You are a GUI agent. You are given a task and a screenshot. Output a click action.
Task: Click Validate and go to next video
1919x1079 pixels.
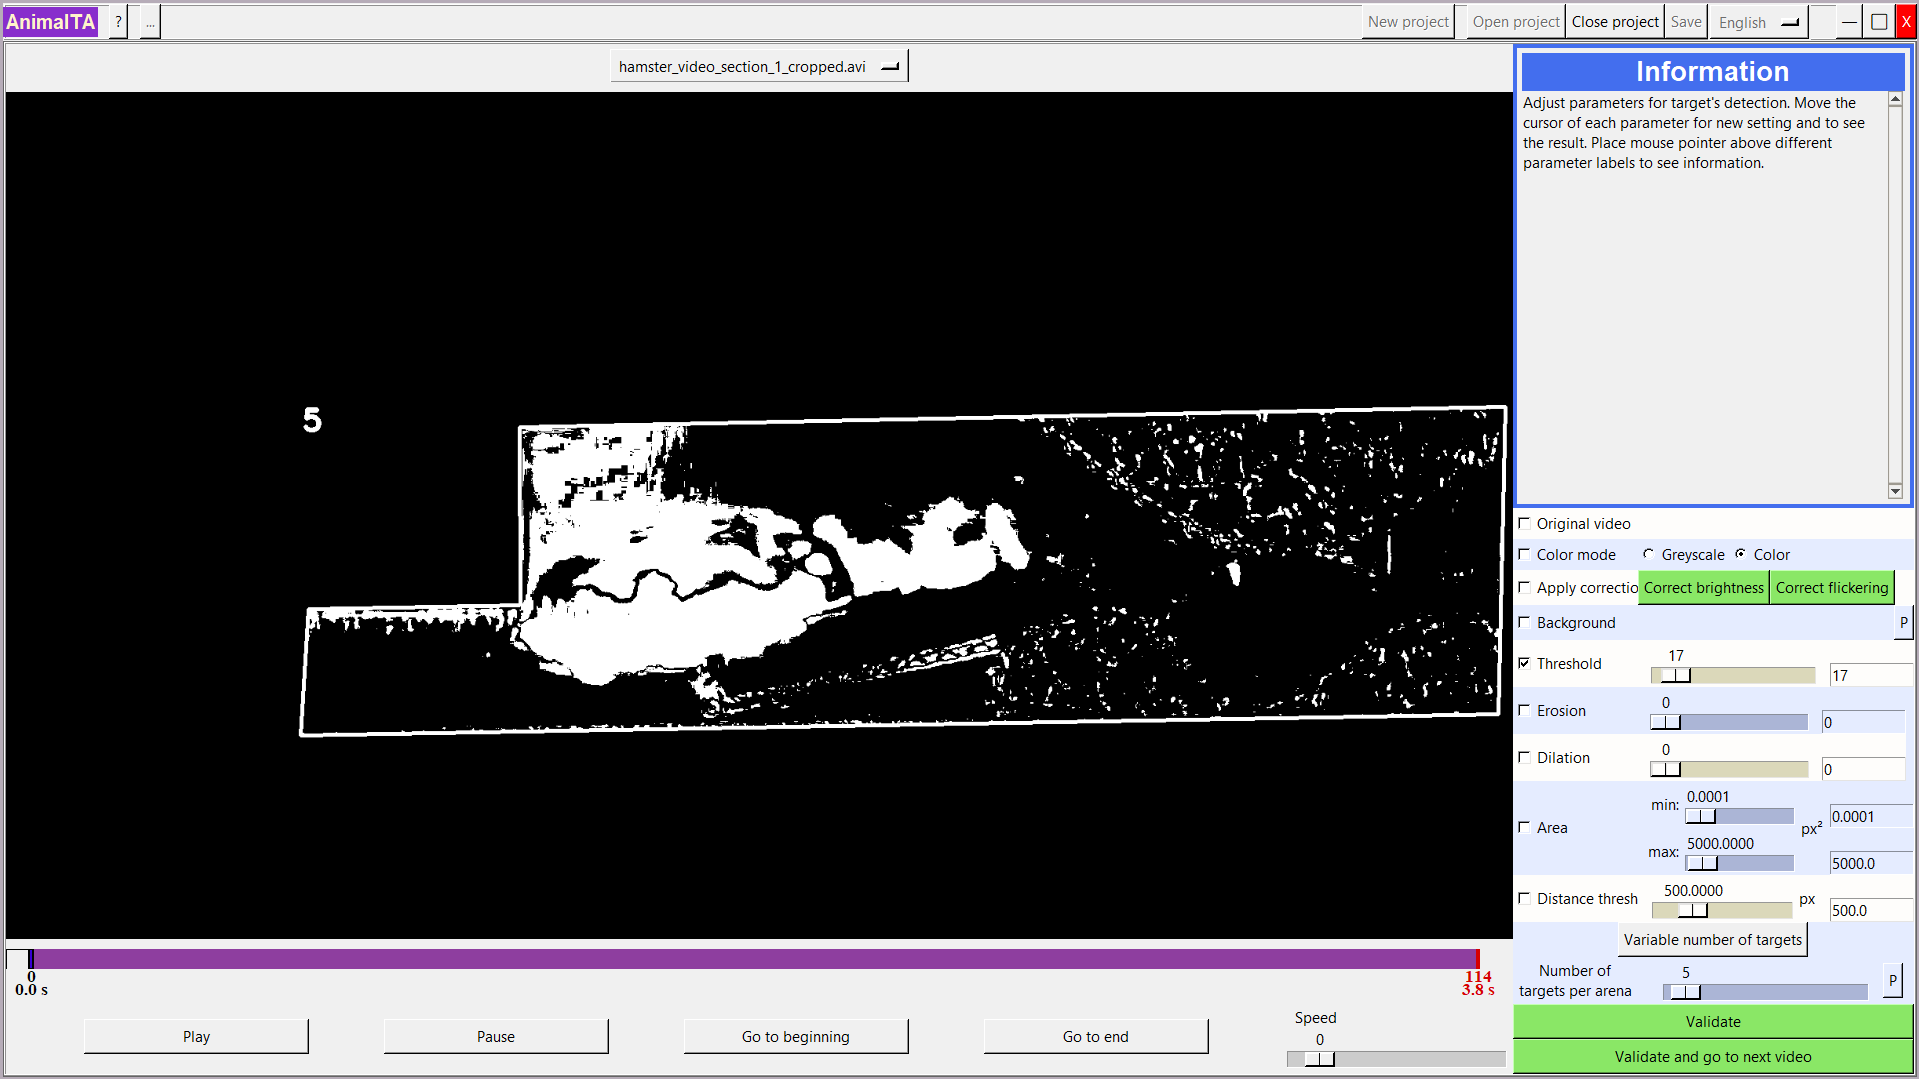[1712, 1057]
